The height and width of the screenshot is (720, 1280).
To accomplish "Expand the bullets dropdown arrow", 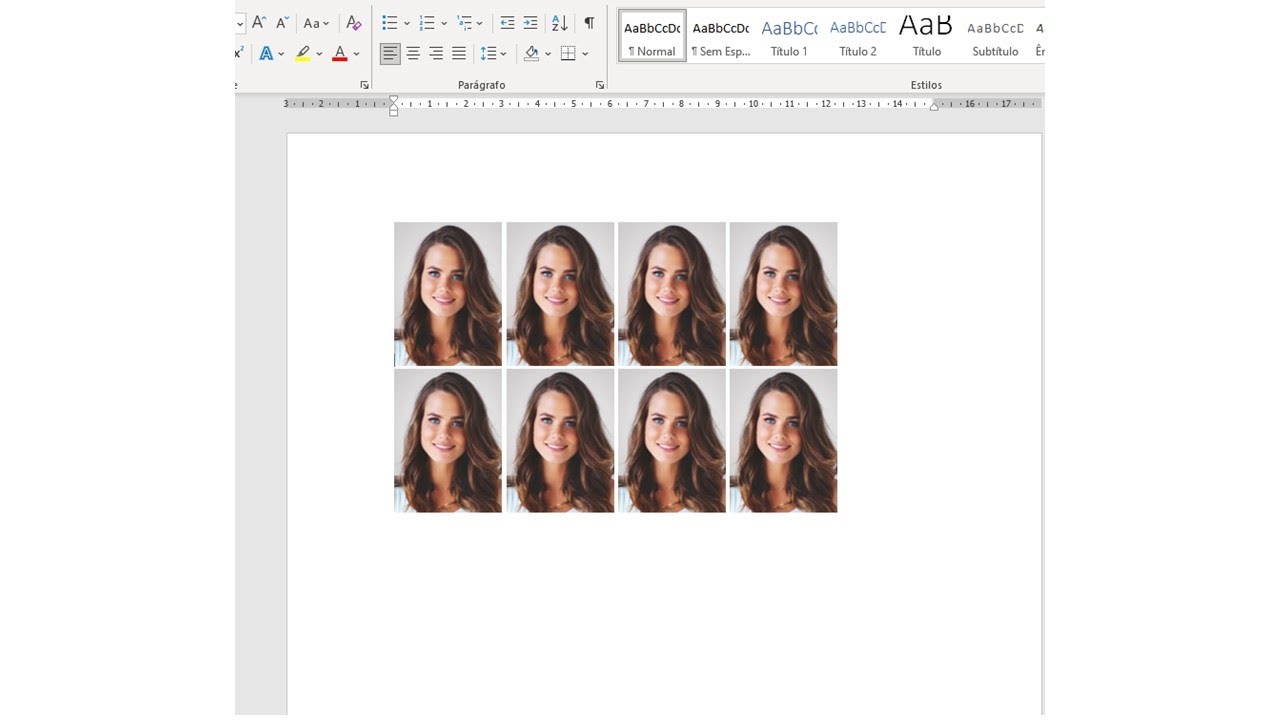I will (406, 23).
